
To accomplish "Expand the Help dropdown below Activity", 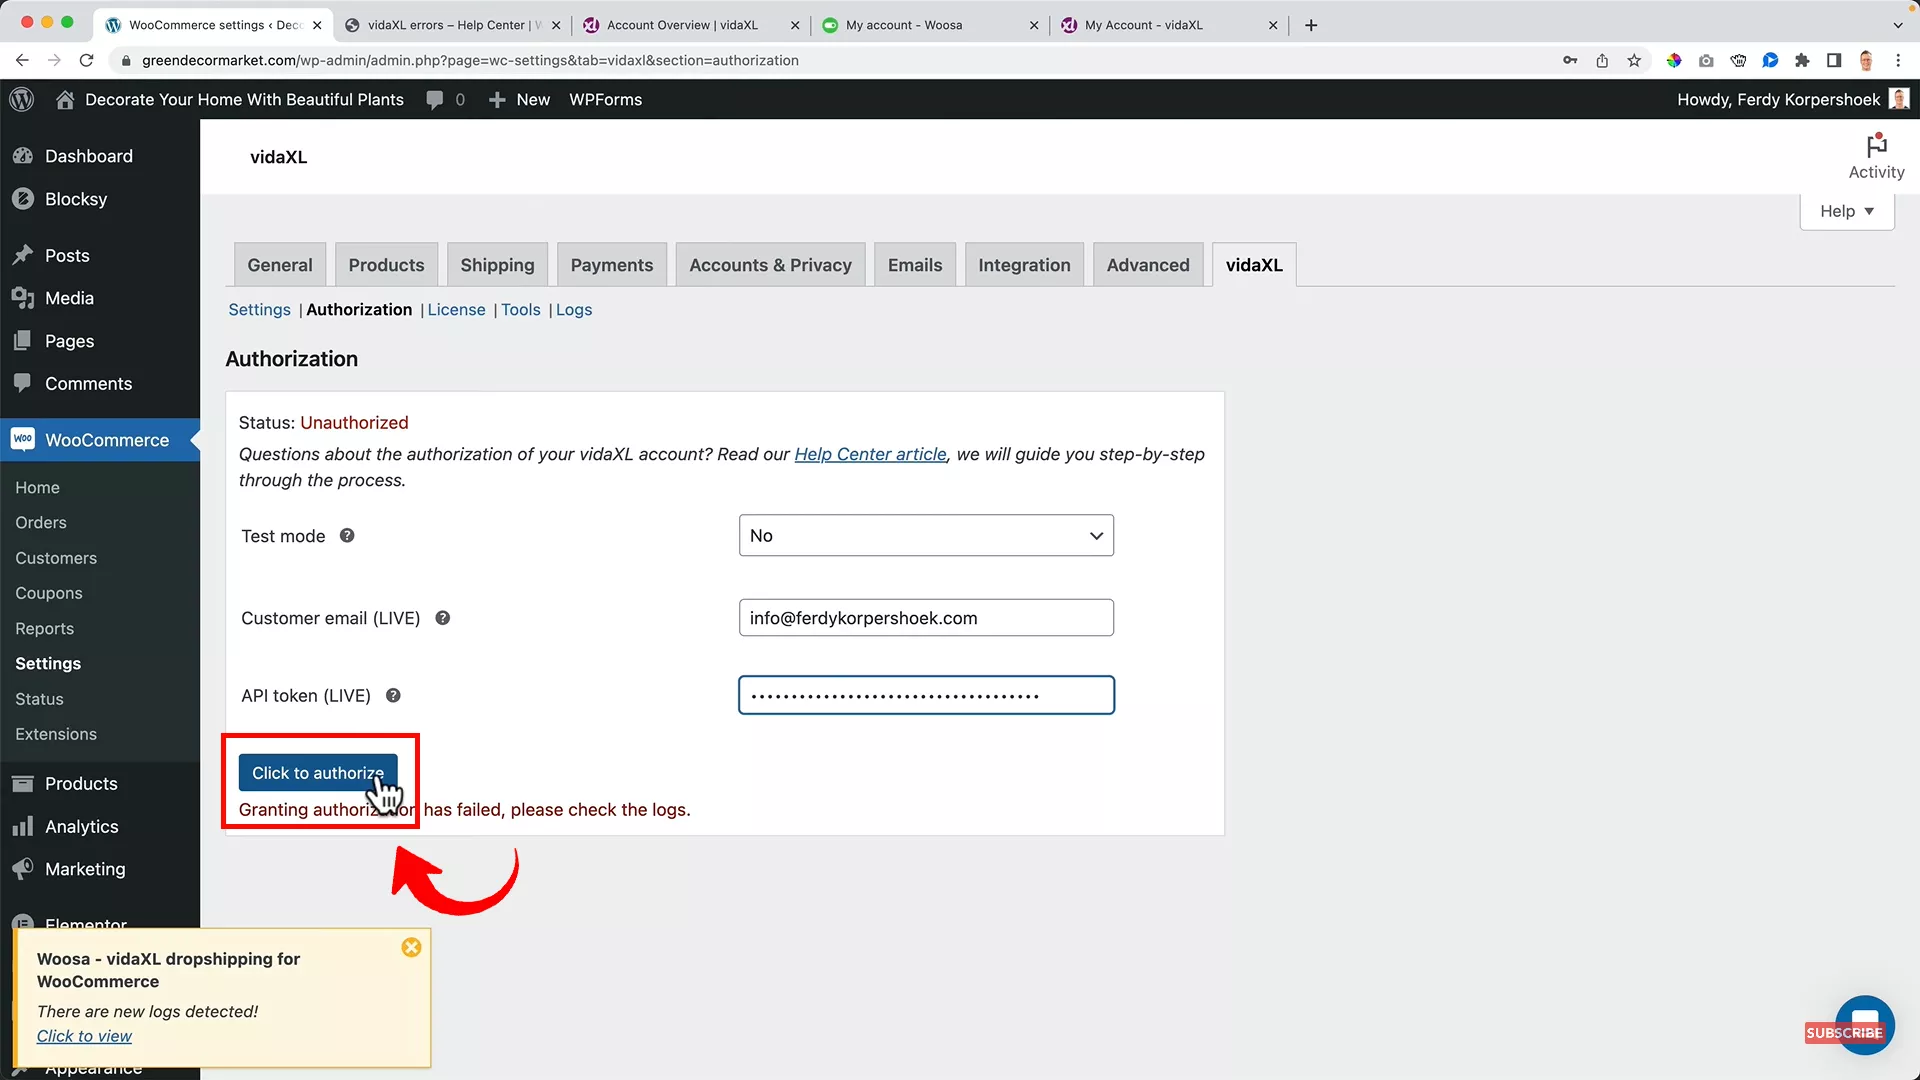I will (x=1846, y=211).
